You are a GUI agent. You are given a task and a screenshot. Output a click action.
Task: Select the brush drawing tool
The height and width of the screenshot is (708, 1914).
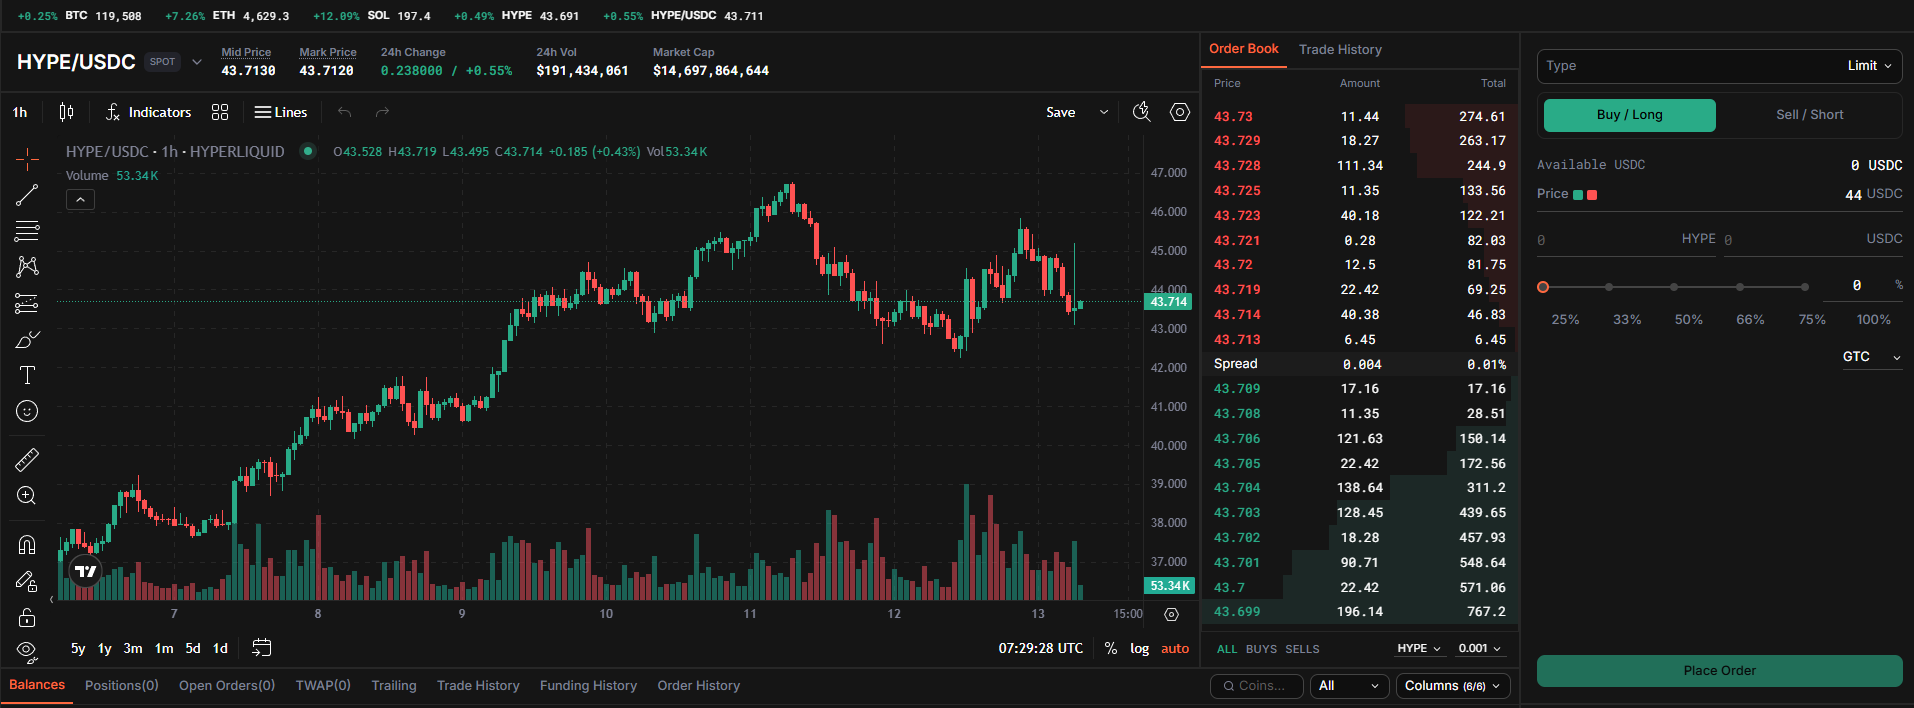click(x=27, y=340)
